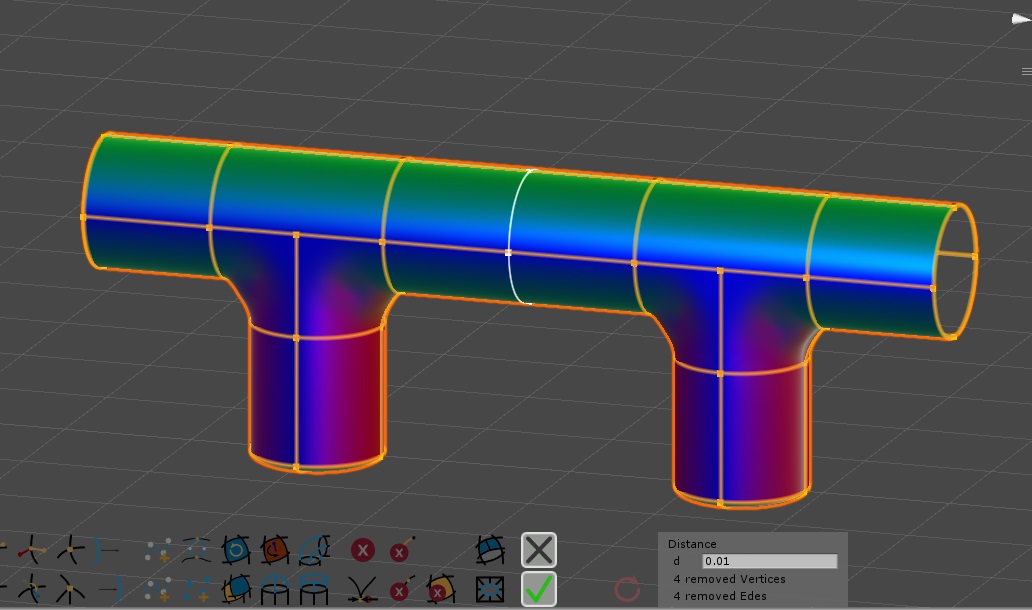Select the blue quad patch grid icon
This screenshot has height=610, width=1032.
pos(490,550)
